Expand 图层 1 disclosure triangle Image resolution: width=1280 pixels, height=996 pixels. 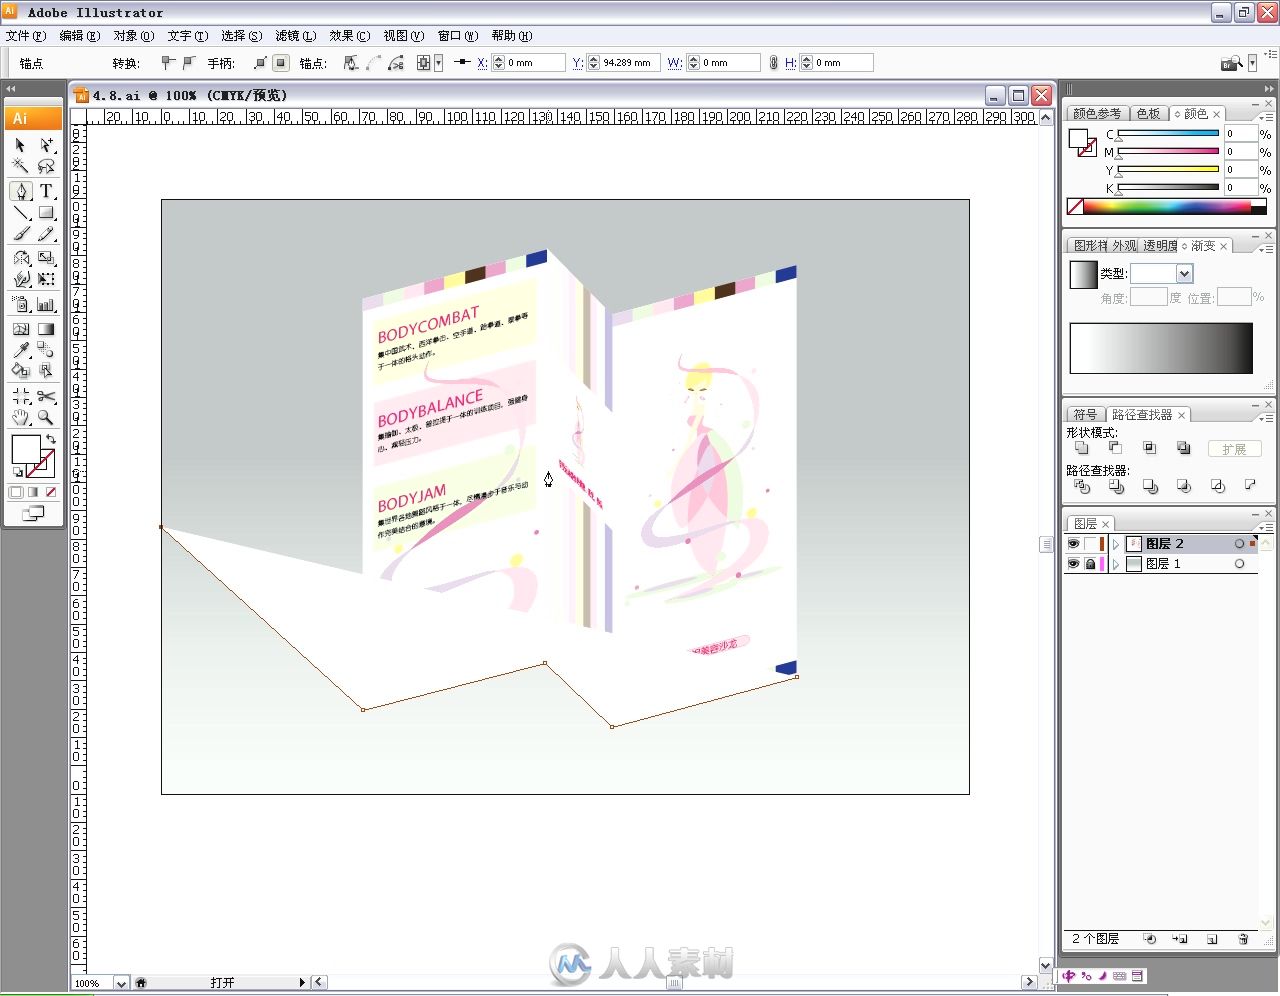(1116, 564)
